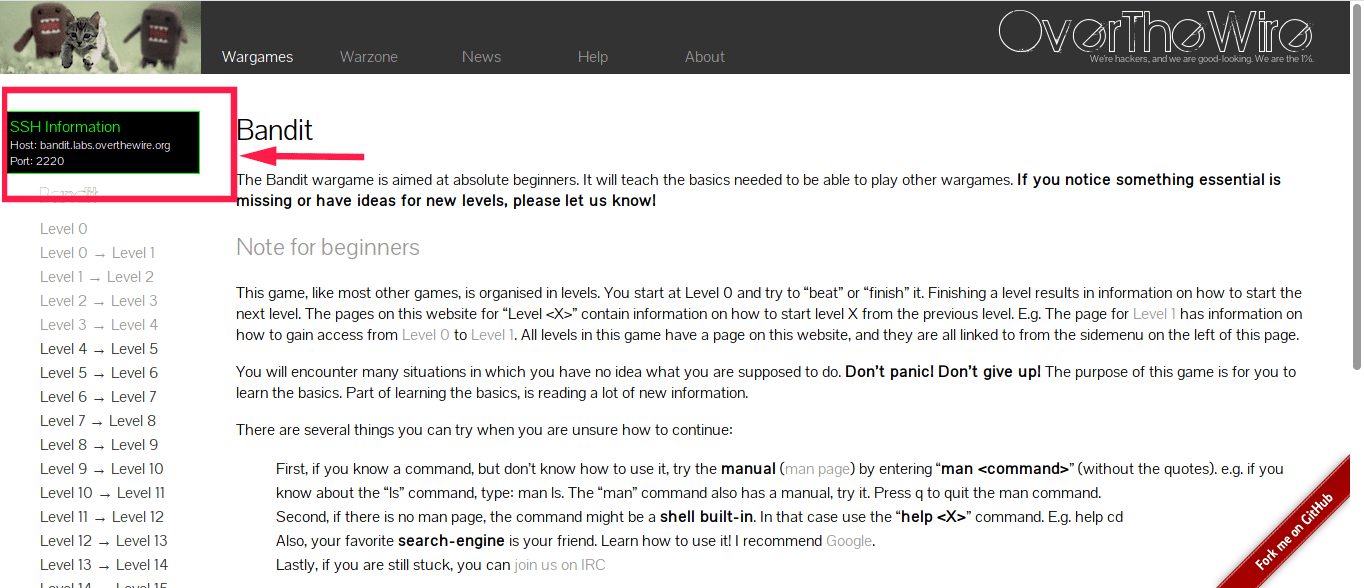Screen dimensions: 1364x588
Task: Open the Wargames menu
Action: click(257, 57)
